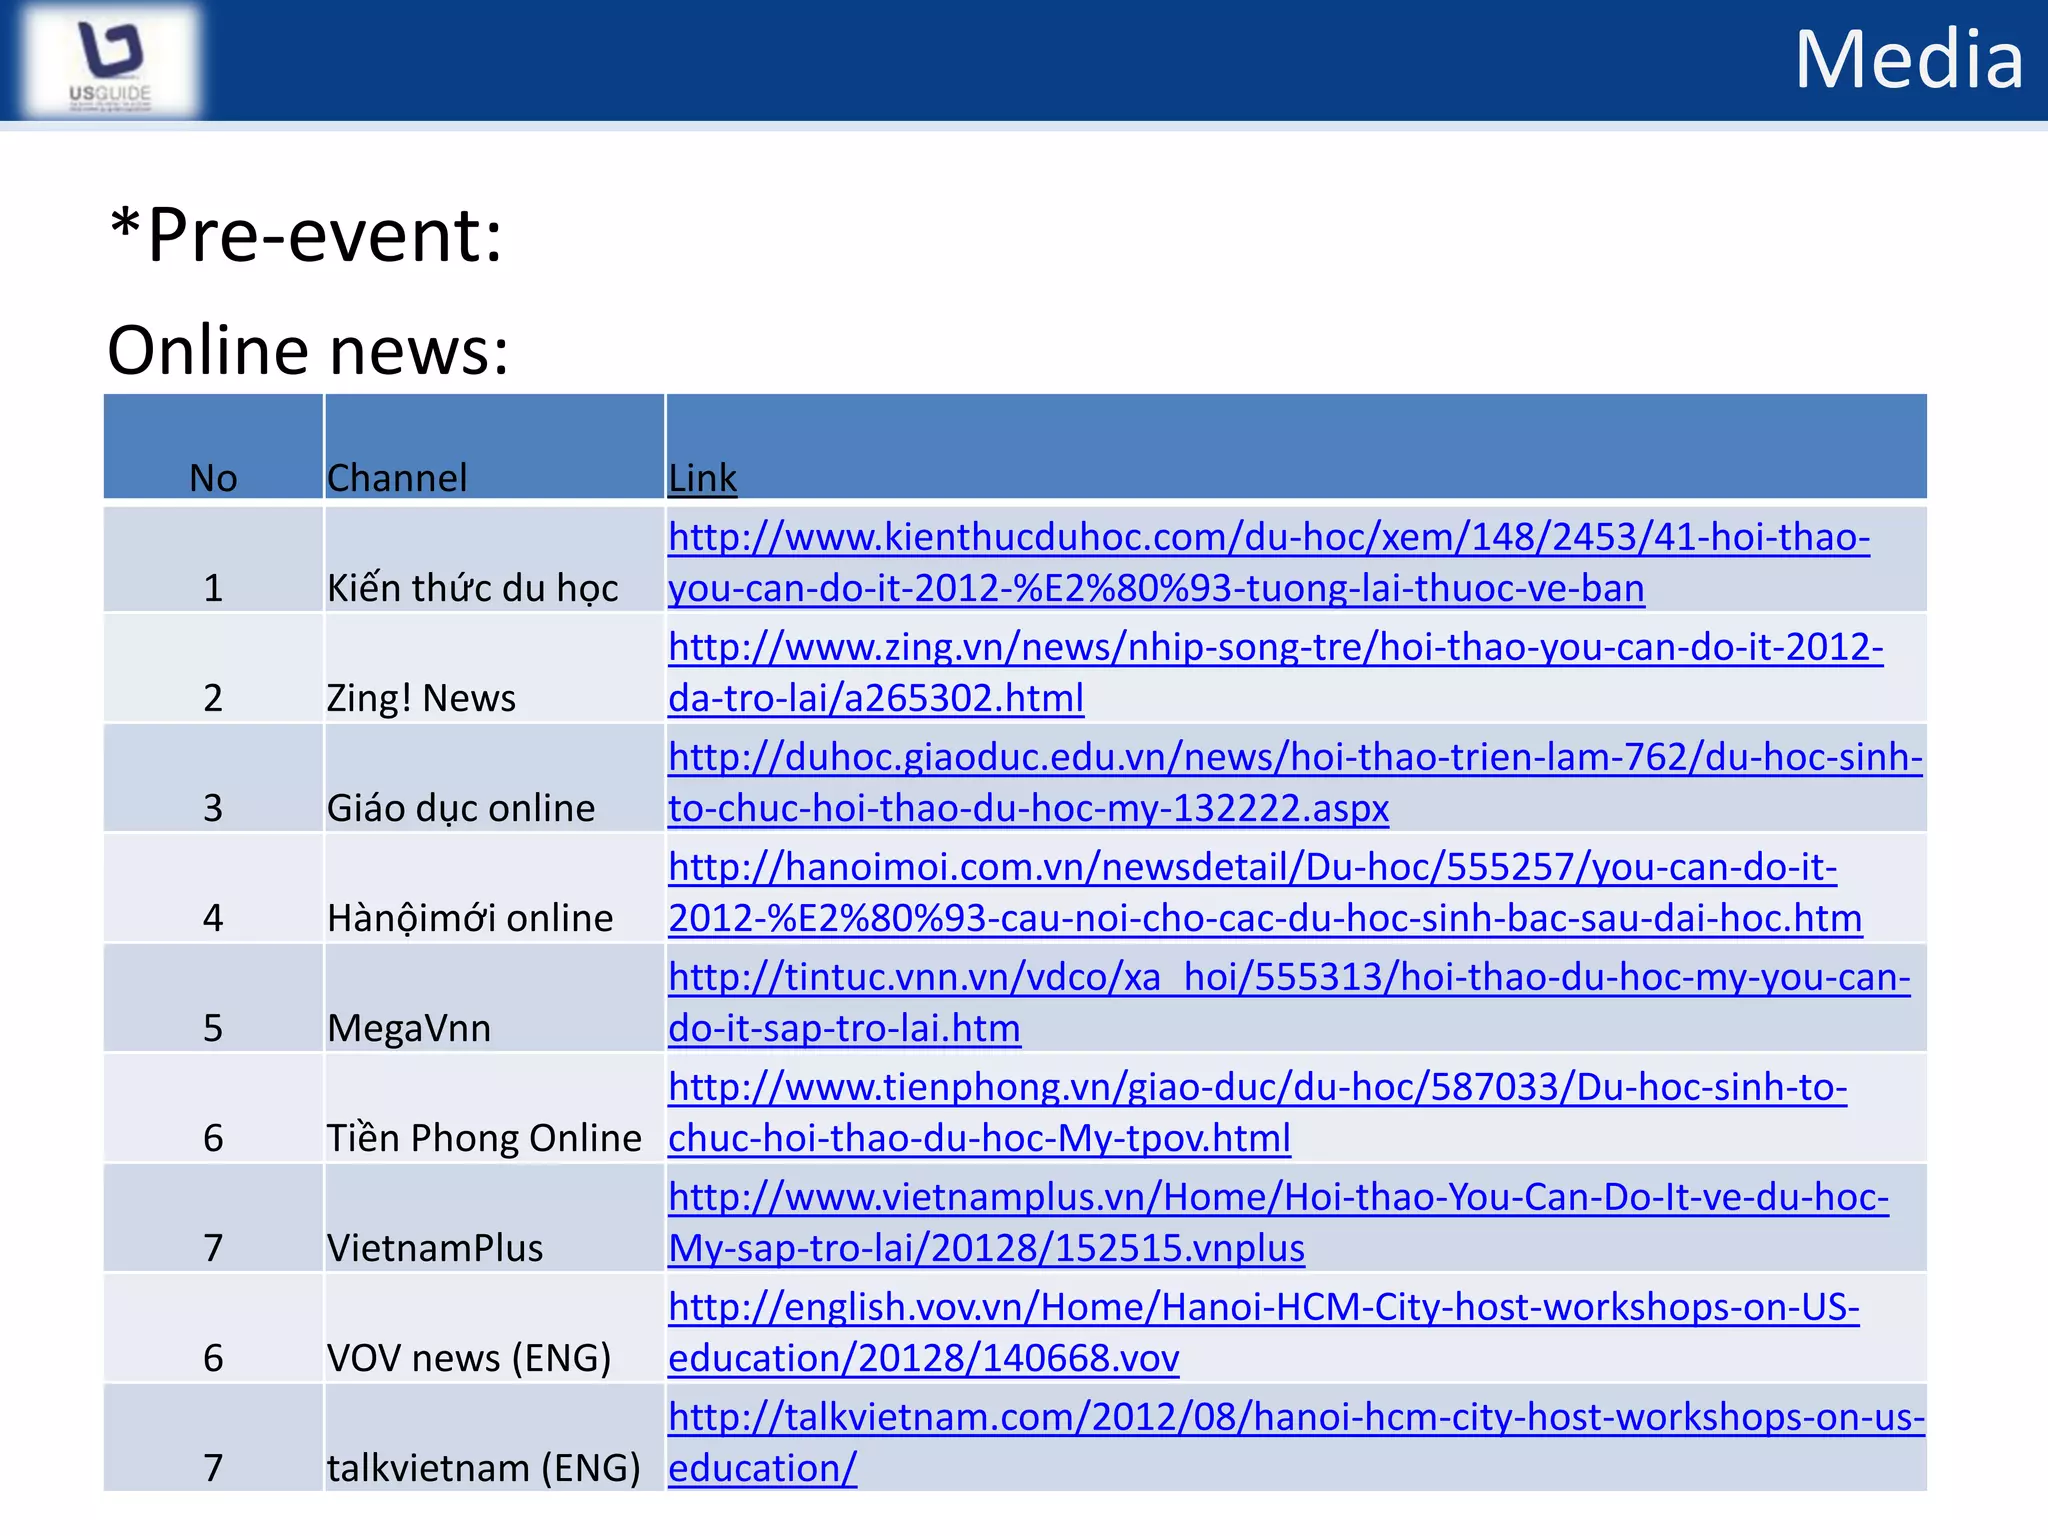The width and height of the screenshot is (2048, 1536).
Task: Open the vietnamplus.vn link
Action: [x=1278, y=1198]
